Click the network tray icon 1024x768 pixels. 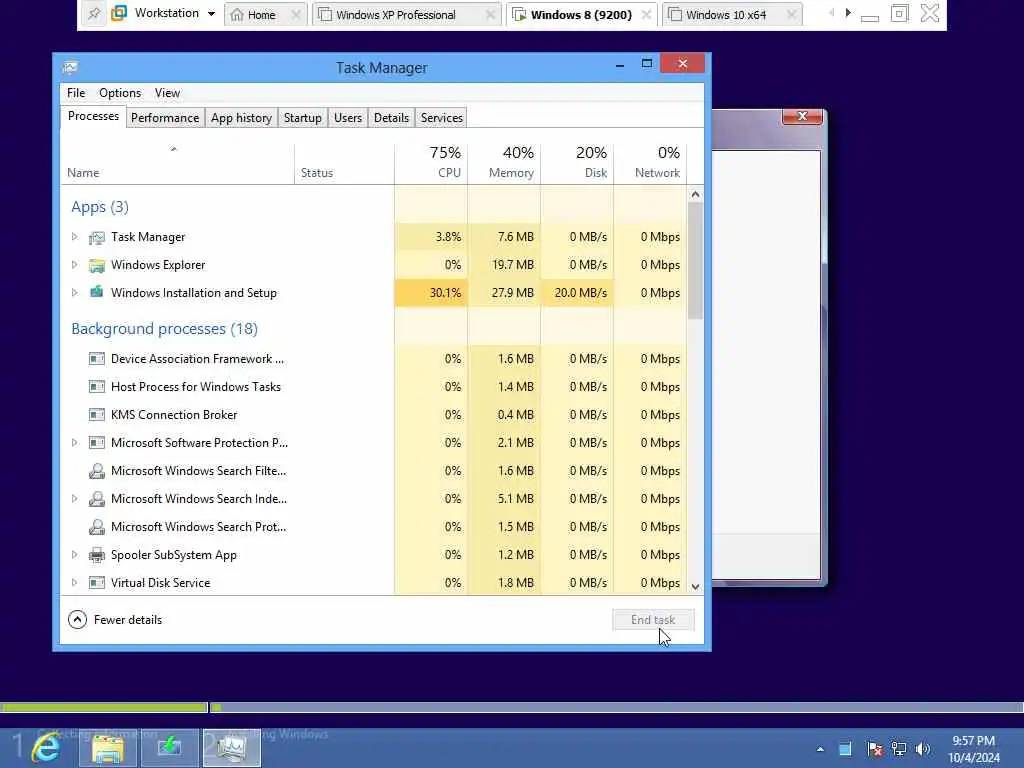[899, 749]
